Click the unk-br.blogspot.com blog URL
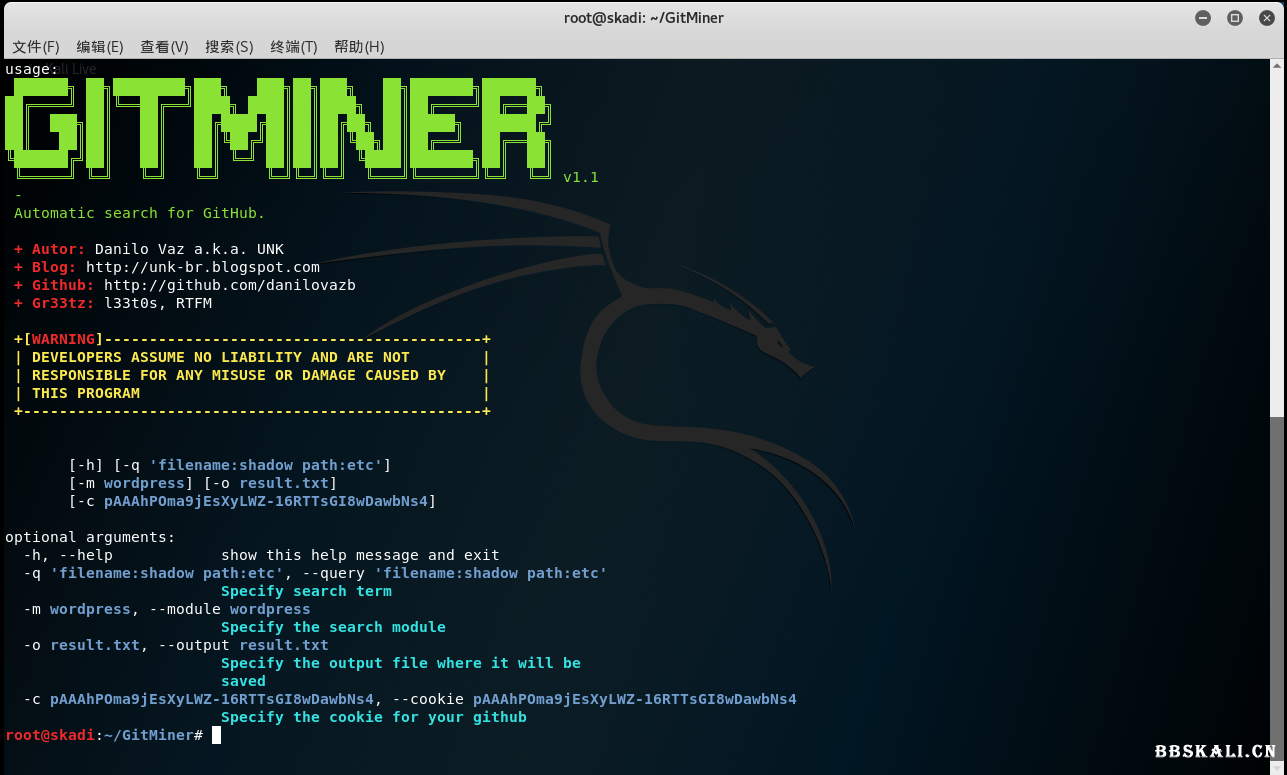 [202, 267]
